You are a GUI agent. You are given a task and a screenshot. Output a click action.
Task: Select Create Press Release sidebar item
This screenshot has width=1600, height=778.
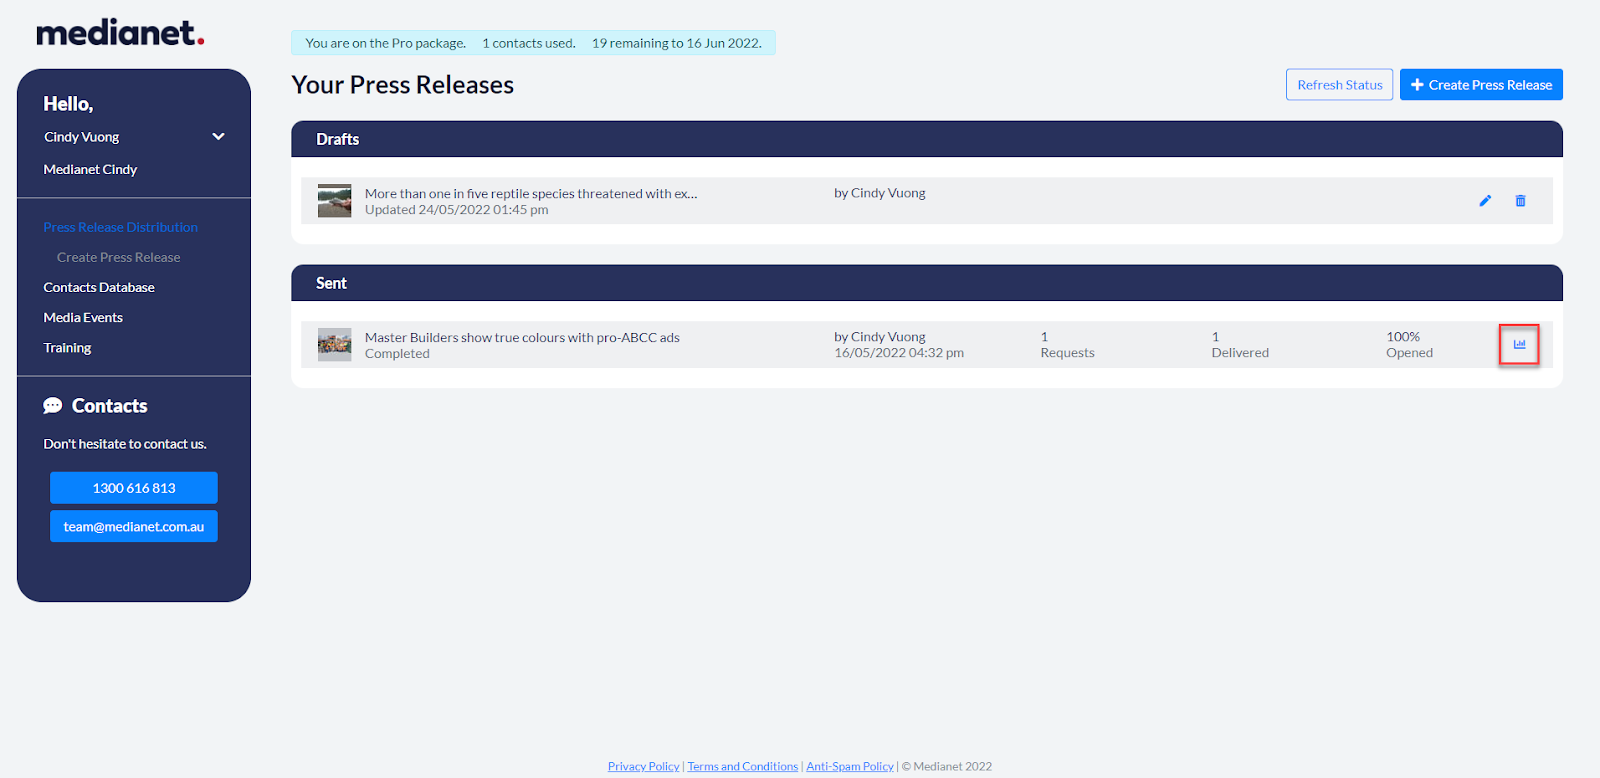119,257
